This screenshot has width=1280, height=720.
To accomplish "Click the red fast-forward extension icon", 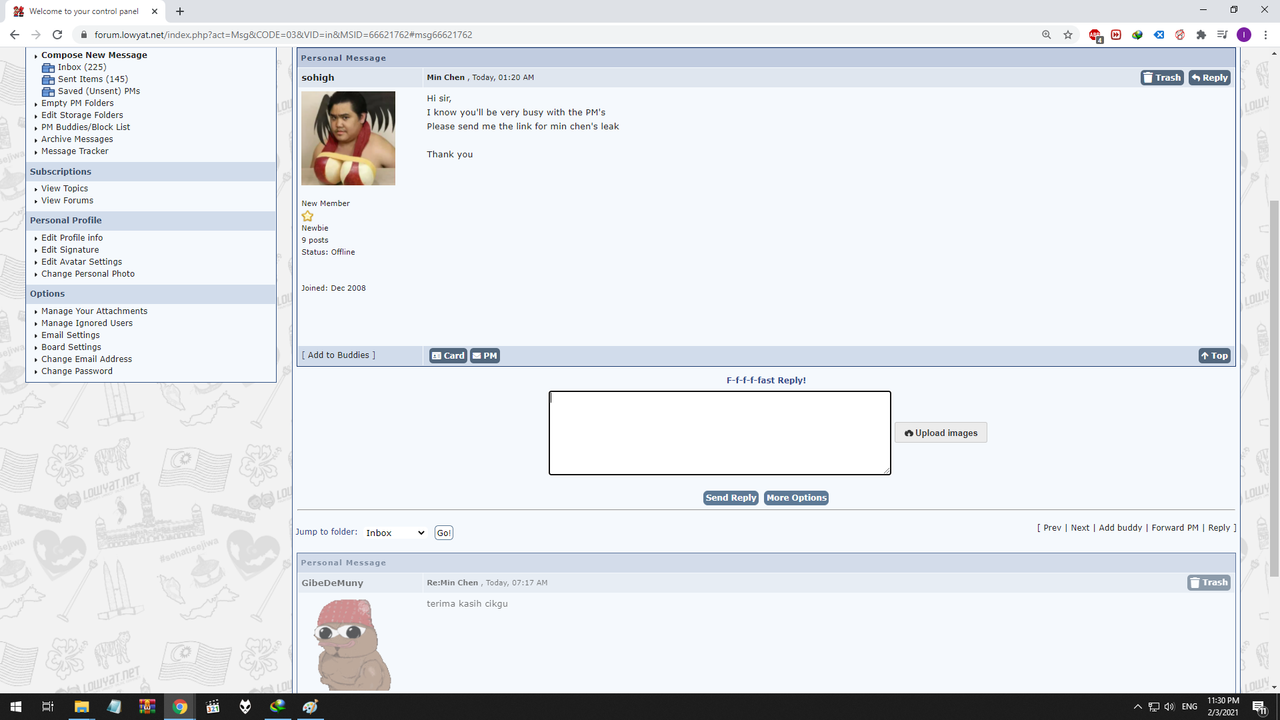I will (1116, 35).
